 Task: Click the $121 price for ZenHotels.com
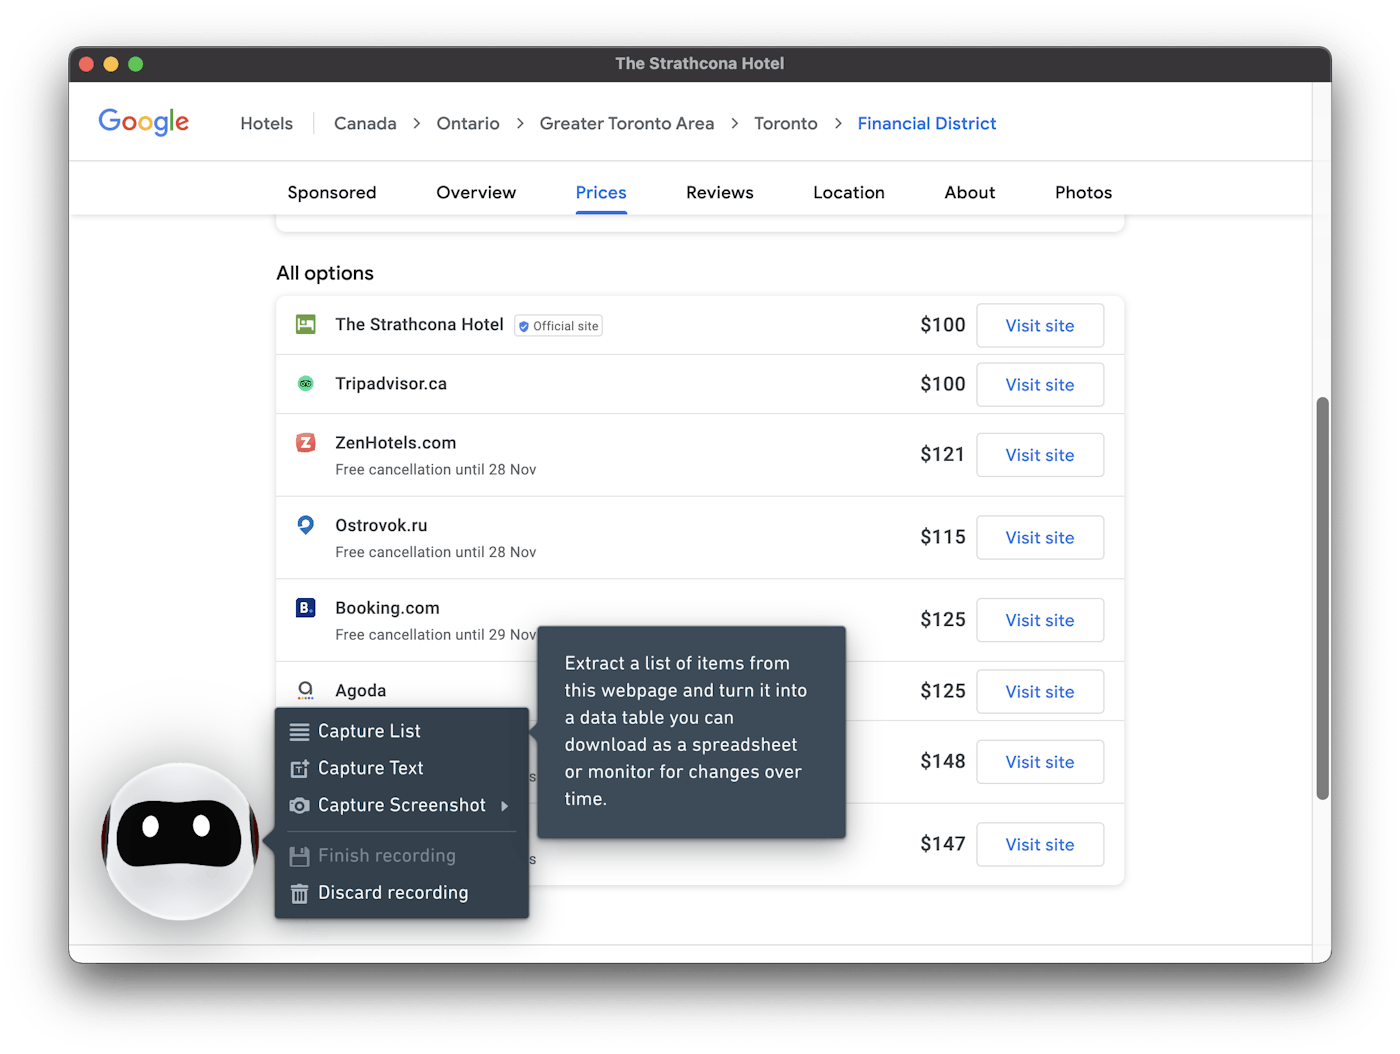(x=943, y=455)
